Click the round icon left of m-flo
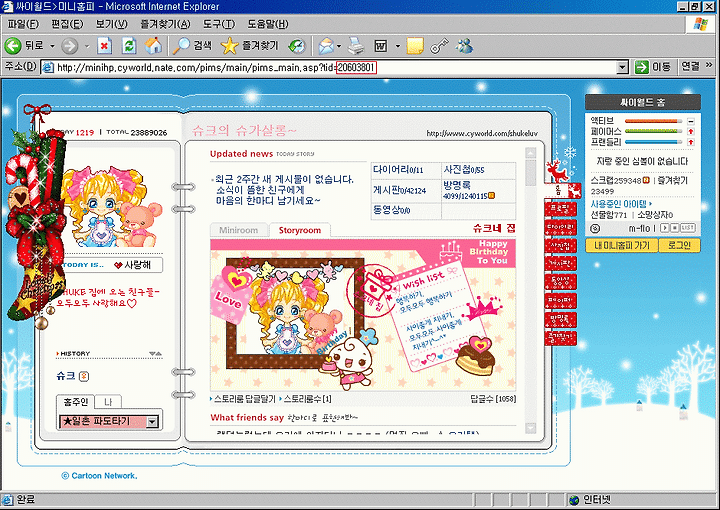 (595, 228)
